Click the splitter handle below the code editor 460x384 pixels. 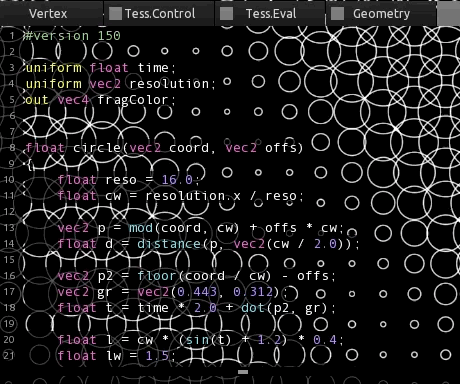tap(243, 372)
